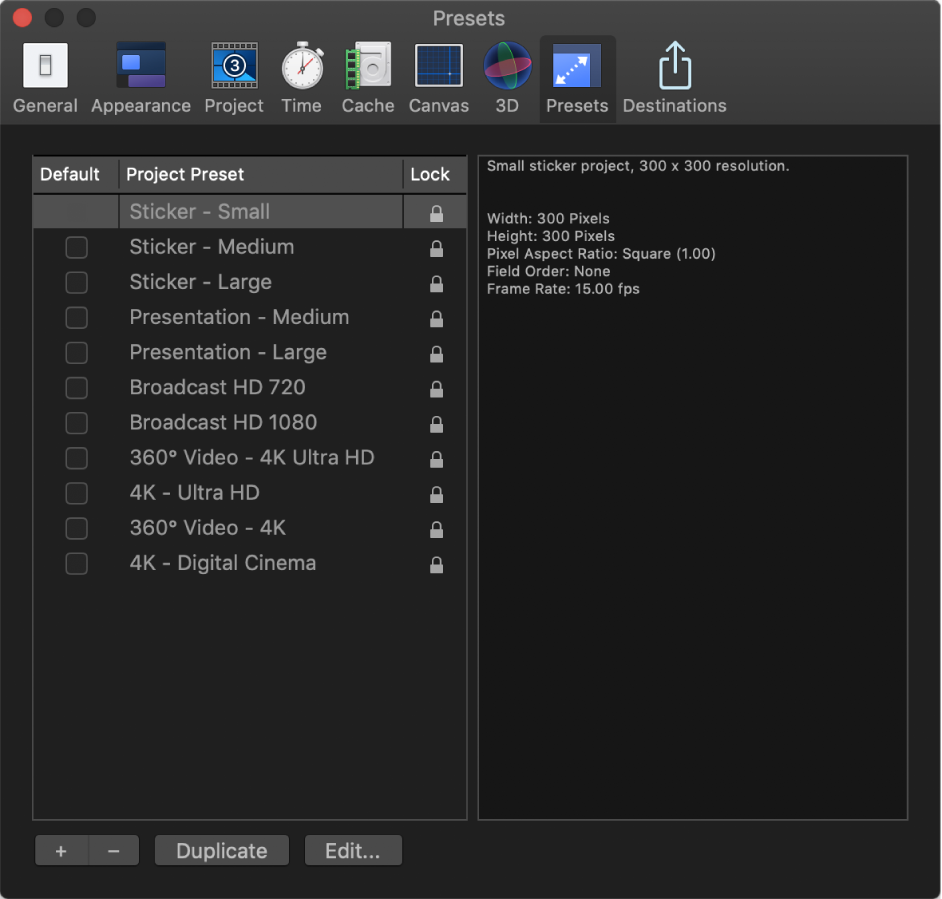This screenshot has height=899, width=942.
Task: Enable 4K - Ultra HD as default
Action: point(76,493)
